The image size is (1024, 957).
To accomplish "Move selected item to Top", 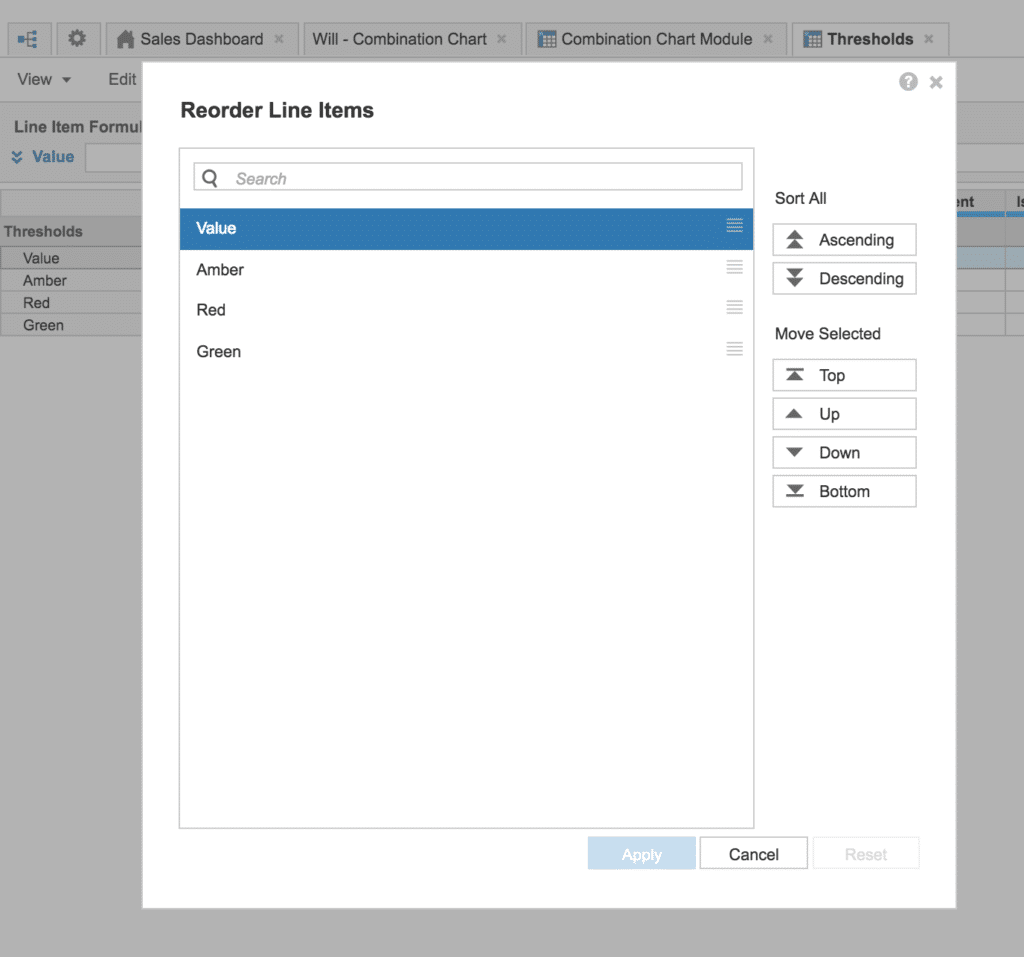I will [x=844, y=375].
